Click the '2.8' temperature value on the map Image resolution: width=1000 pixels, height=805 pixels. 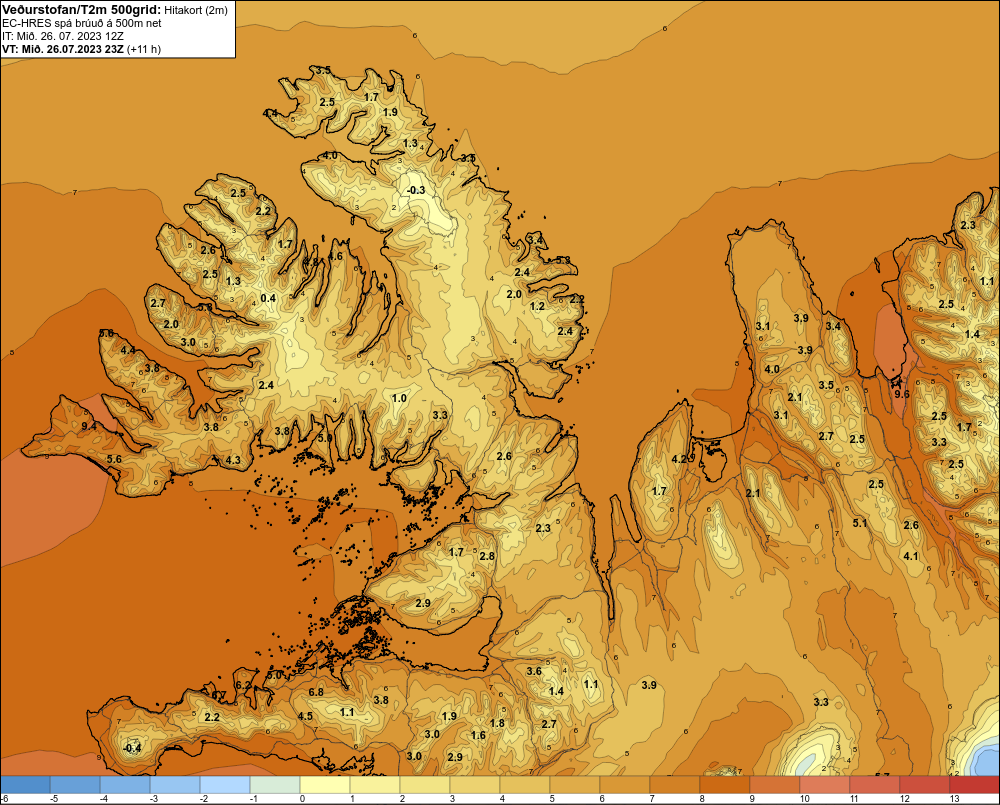point(487,556)
